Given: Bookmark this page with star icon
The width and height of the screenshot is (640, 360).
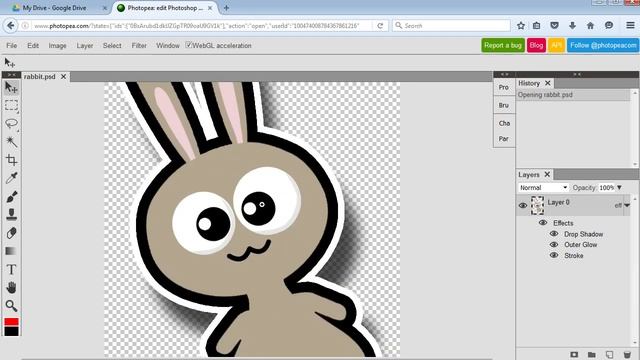Looking at the screenshot, I should coord(521,26).
